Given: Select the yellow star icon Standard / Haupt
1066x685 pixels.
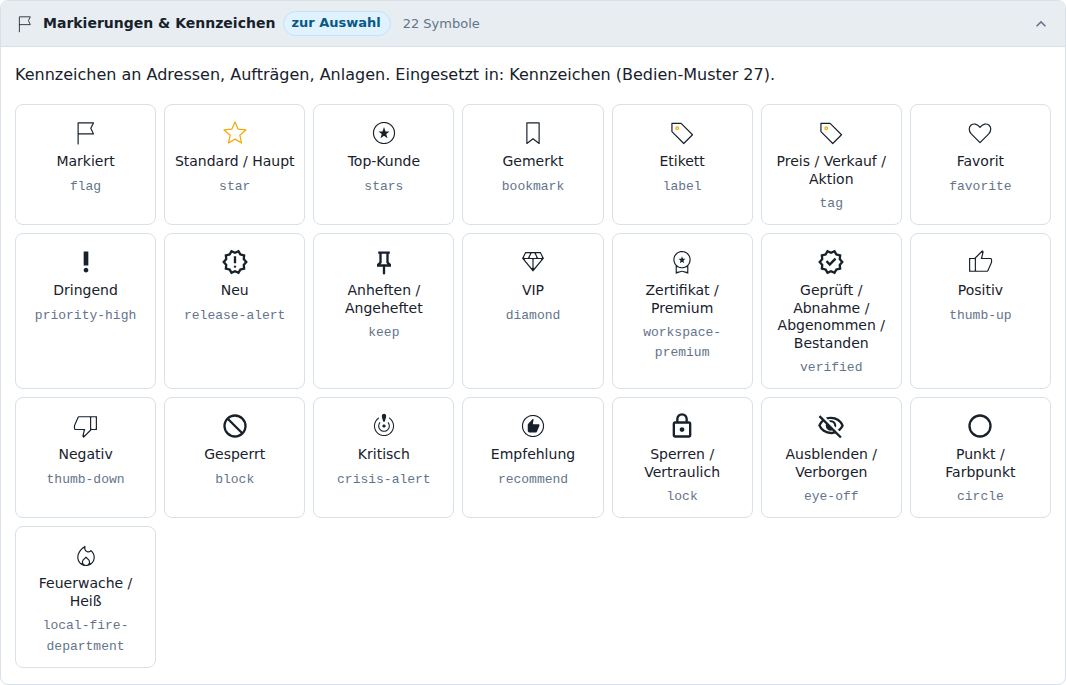Looking at the screenshot, I should pyautogui.click(x=235, y=133).
